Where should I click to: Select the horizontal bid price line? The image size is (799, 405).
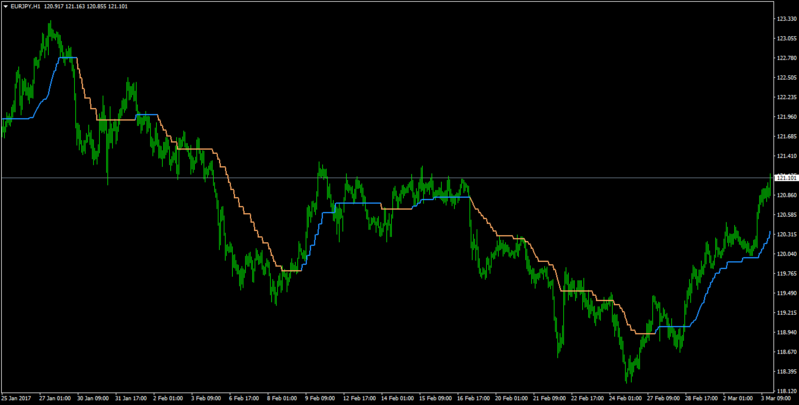387,178
